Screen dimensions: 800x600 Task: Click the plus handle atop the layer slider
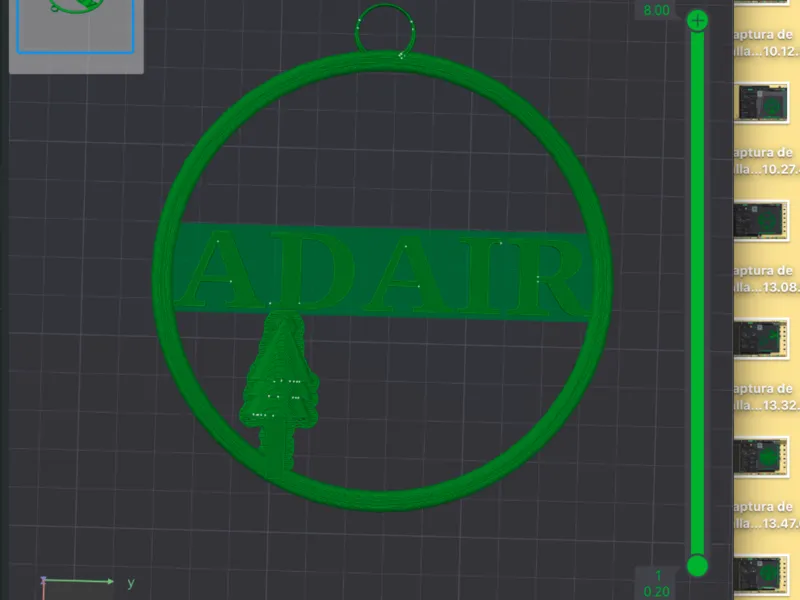pyautogui.click(x=697, y=21)
